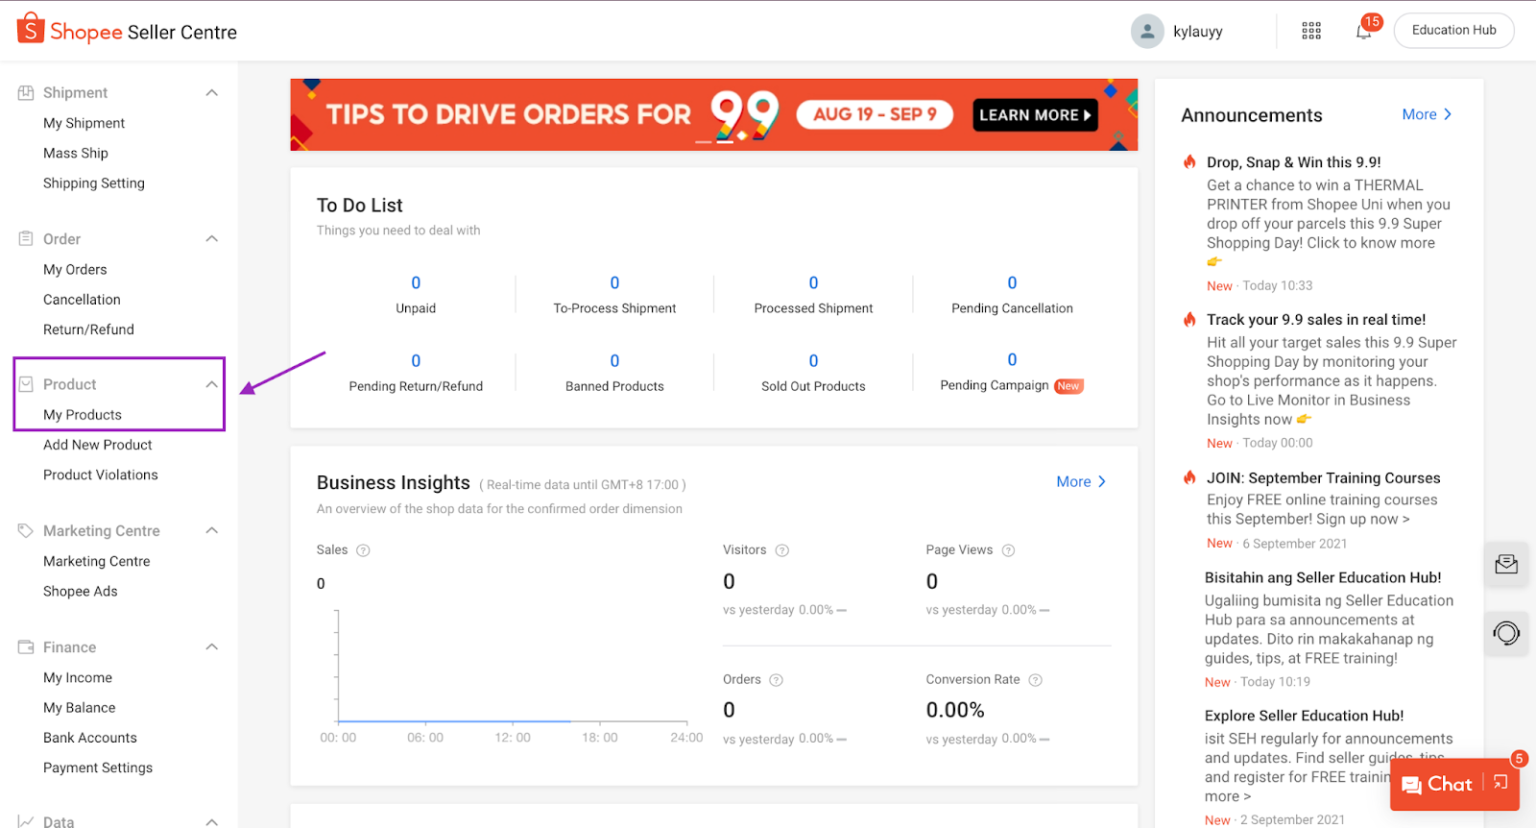Click Learn More on the 9.9 banner
Viewport: 1536px width, 828px height.
pos(1034,115)
